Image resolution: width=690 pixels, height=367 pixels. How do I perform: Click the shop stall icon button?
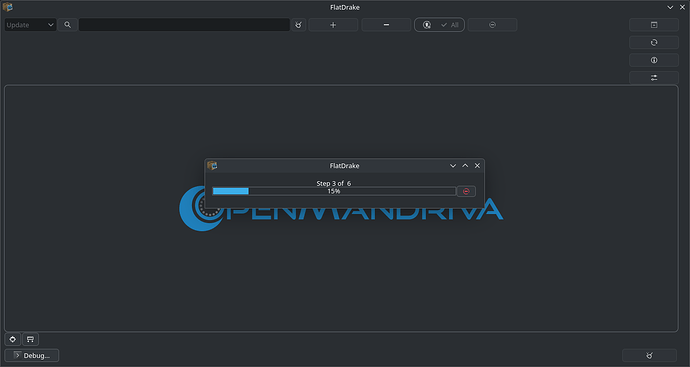tap(30, 339)
